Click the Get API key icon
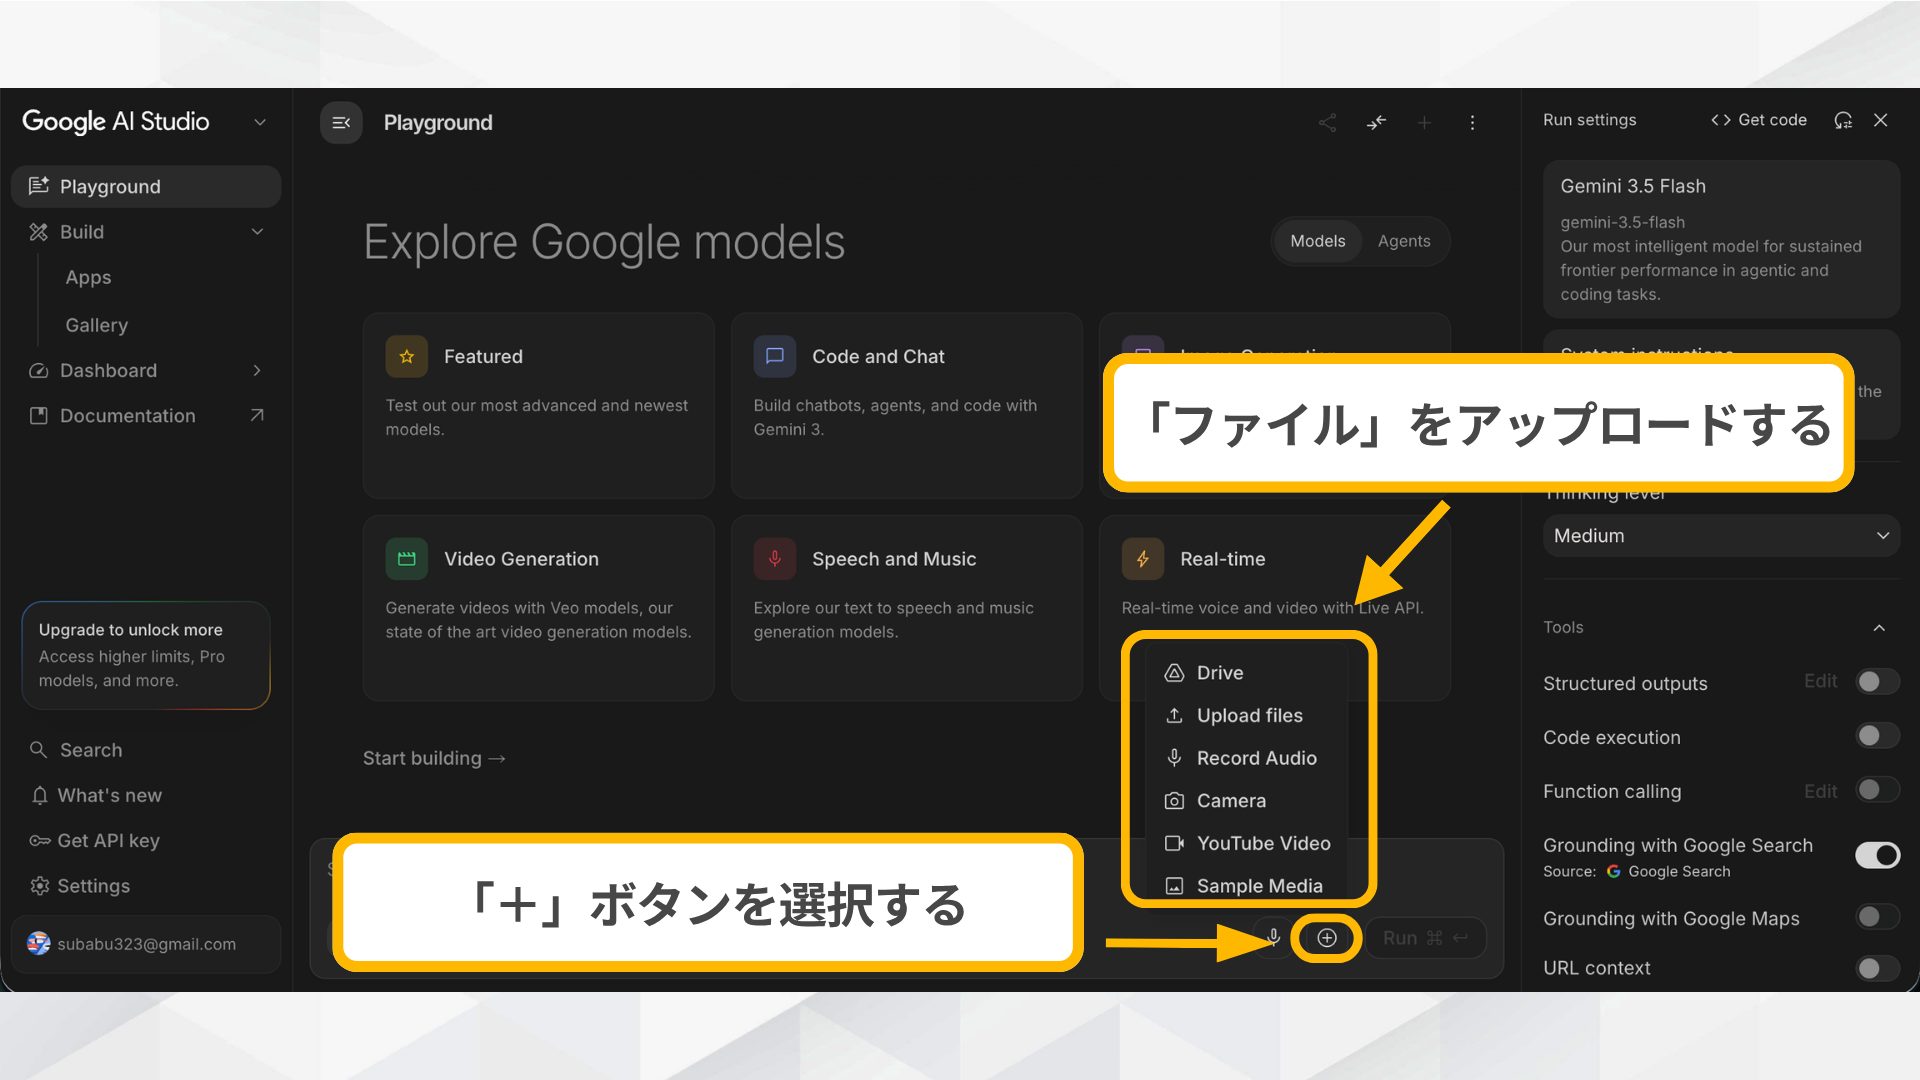The width and height of the screenshot is (1920, 1080). point(39,841)
